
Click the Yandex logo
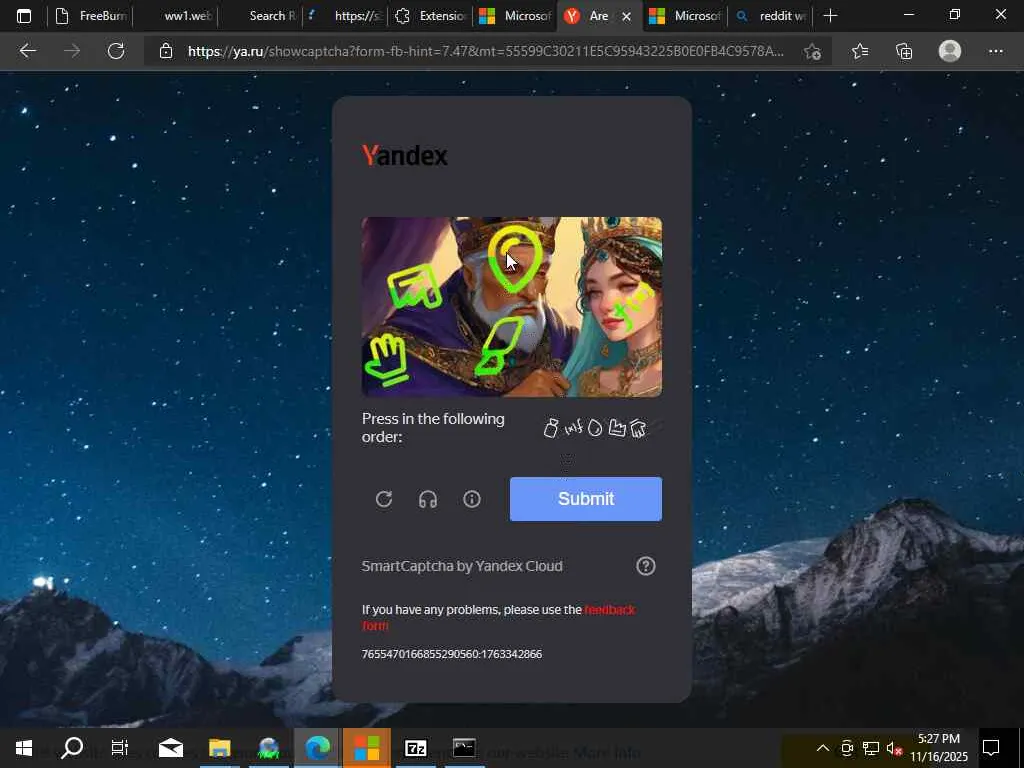[x=405, y=155]
